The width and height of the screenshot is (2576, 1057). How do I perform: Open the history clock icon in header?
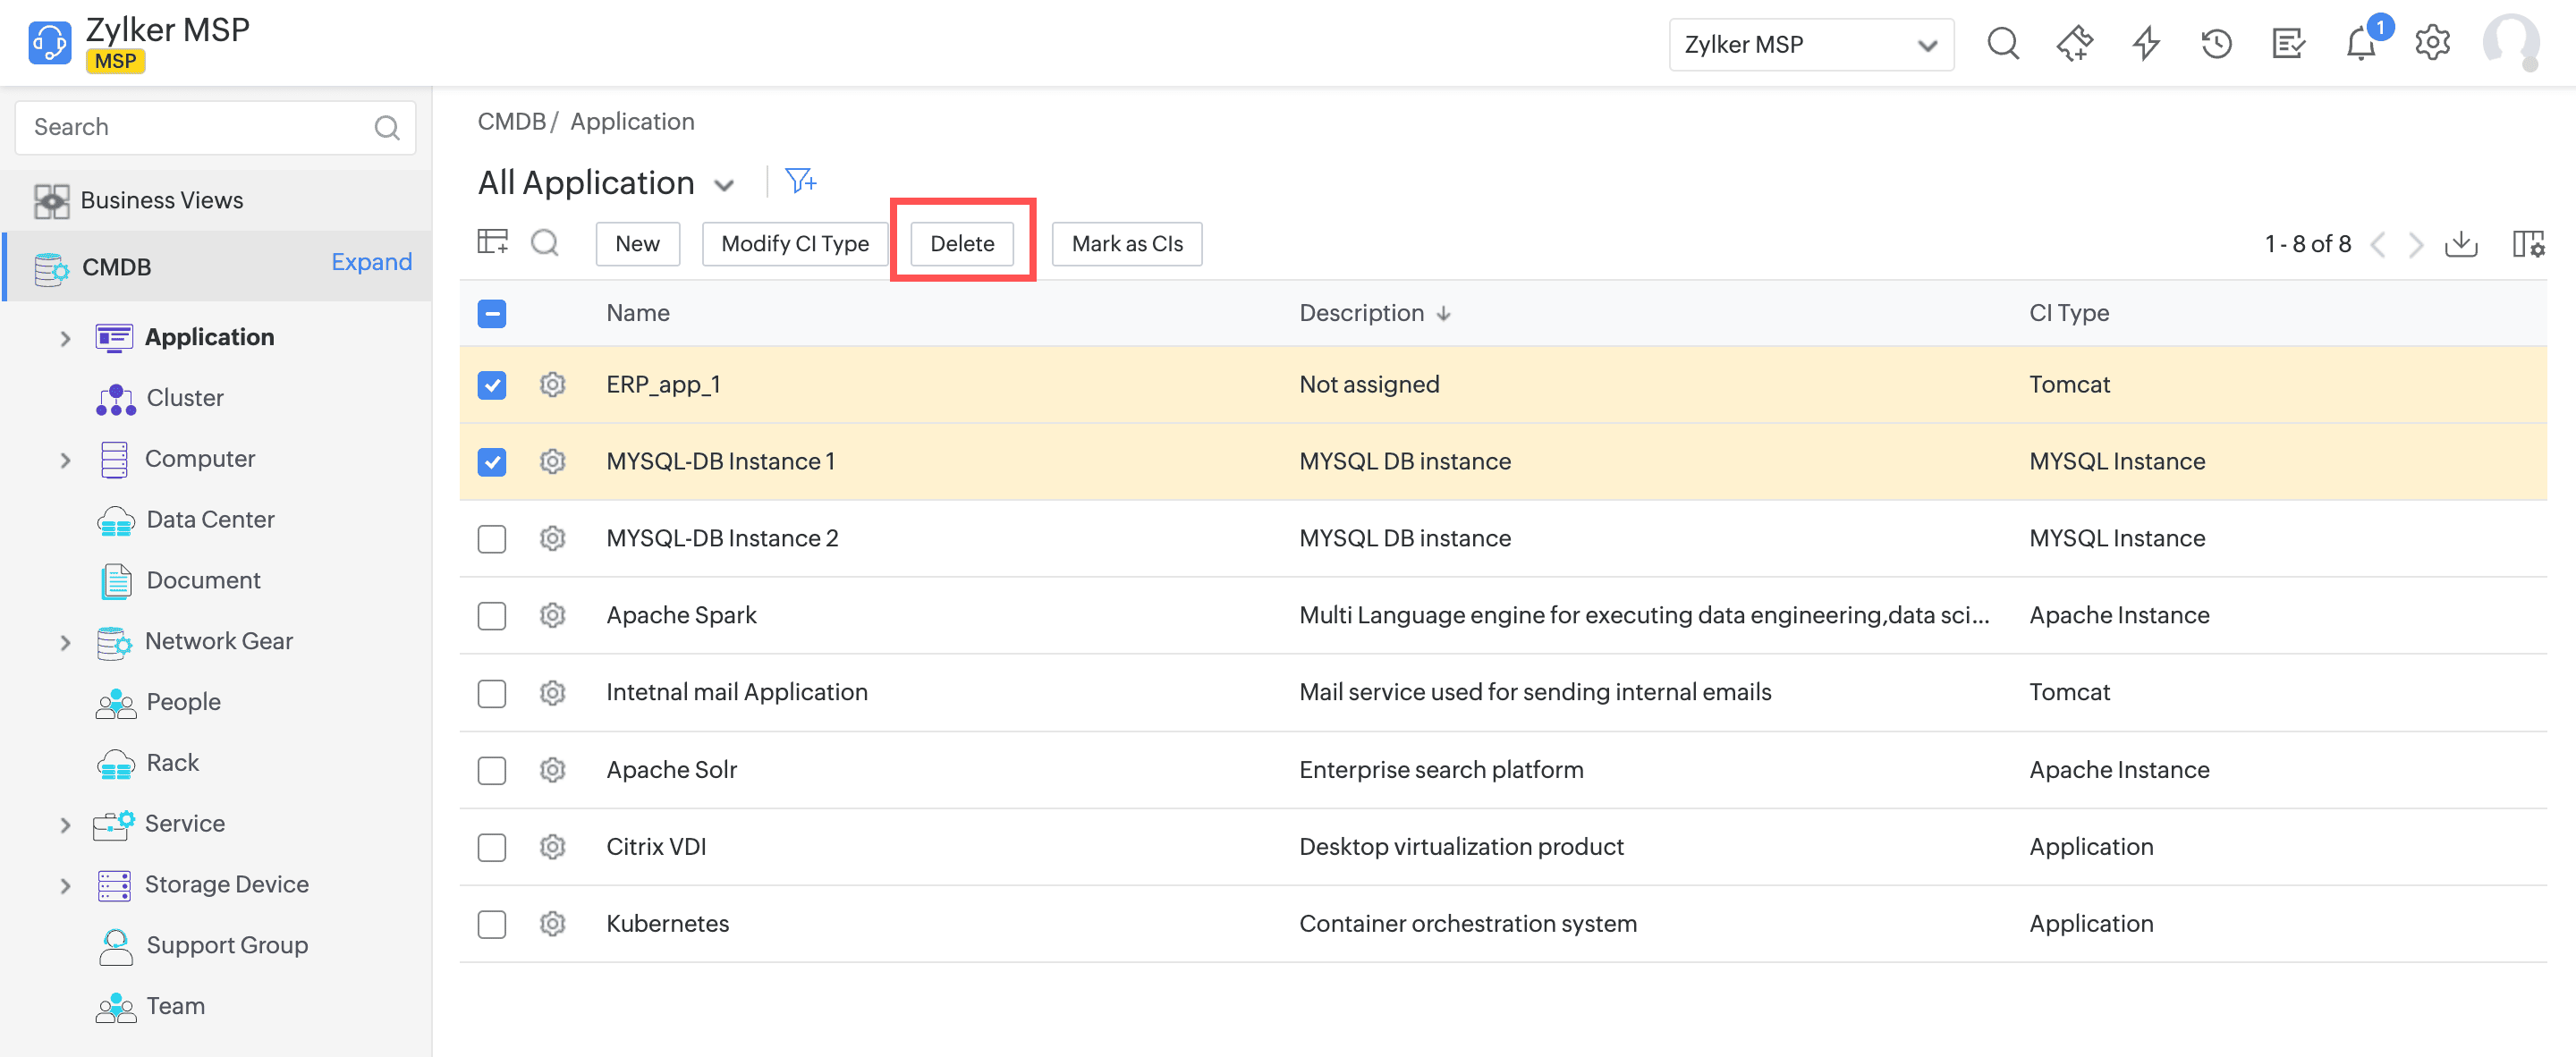(2216, 44)
